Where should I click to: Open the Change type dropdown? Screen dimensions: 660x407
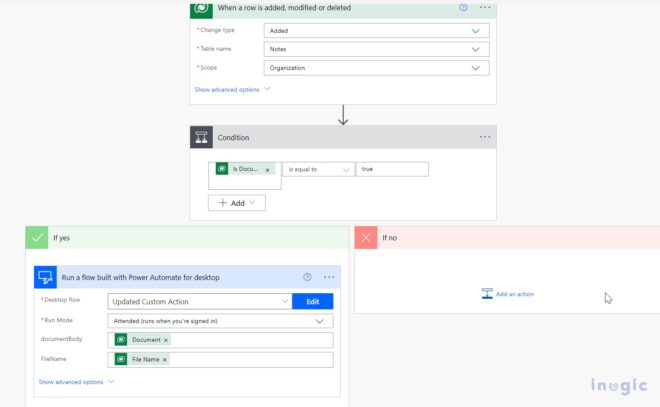[476, 30]
